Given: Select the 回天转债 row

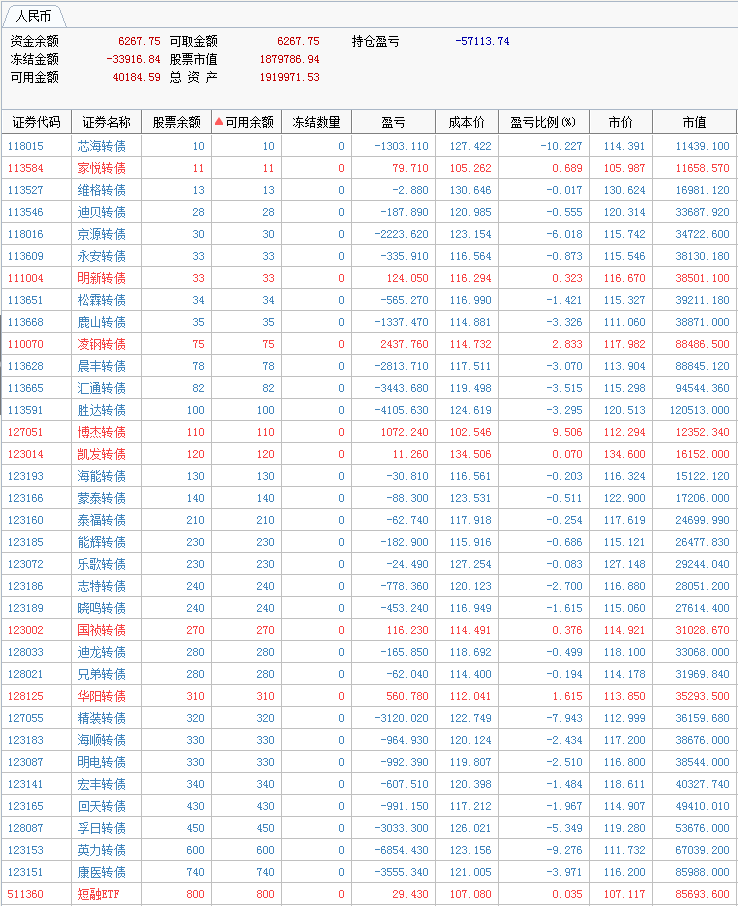Looking at the screenshot, I should pyautogui.click(x=369, y=806).
